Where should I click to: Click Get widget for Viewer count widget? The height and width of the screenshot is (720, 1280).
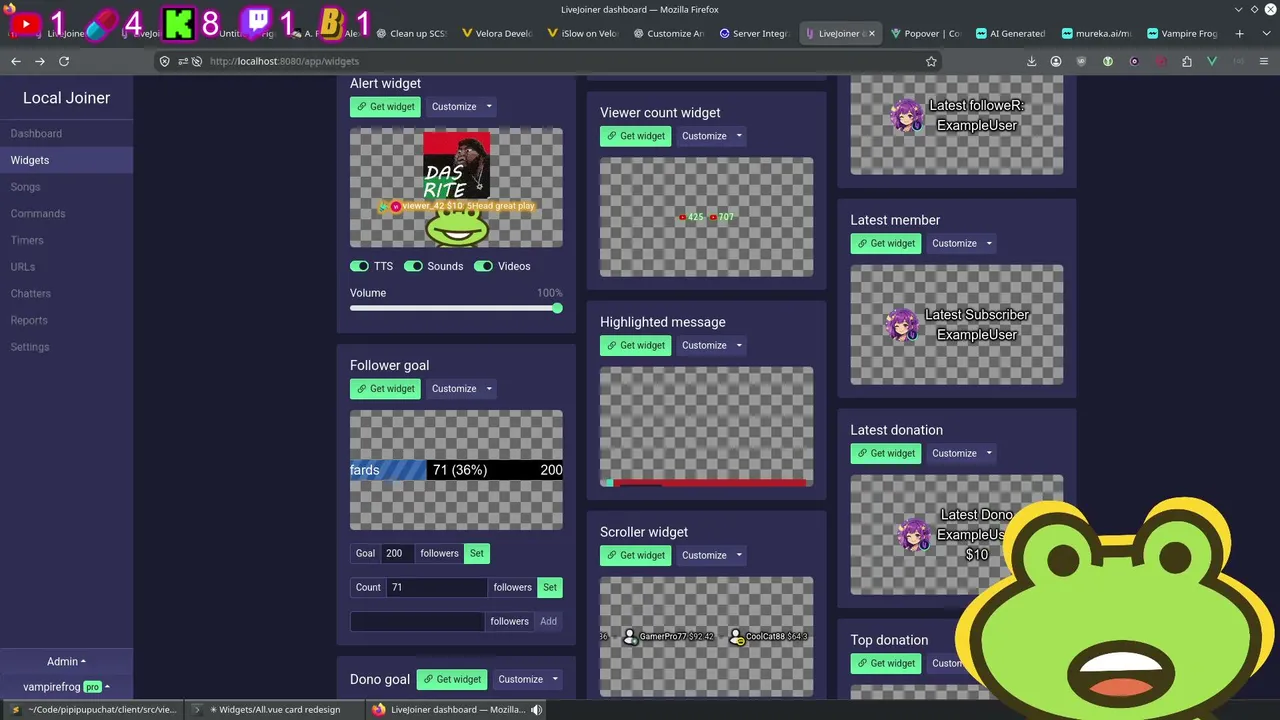(x=635, y=136)
